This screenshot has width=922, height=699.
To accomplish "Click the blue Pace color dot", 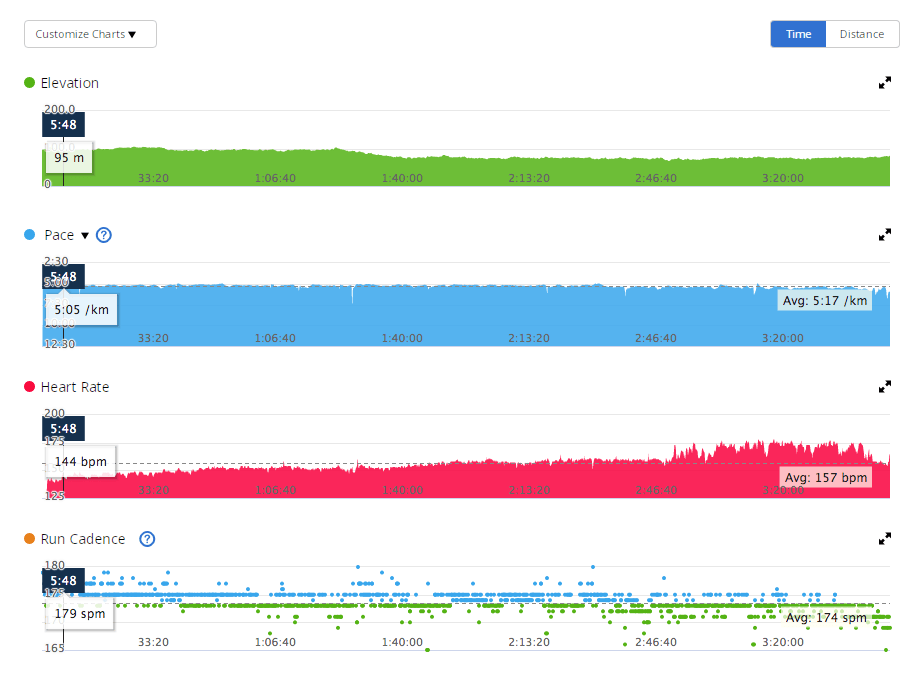I will 30,235.
